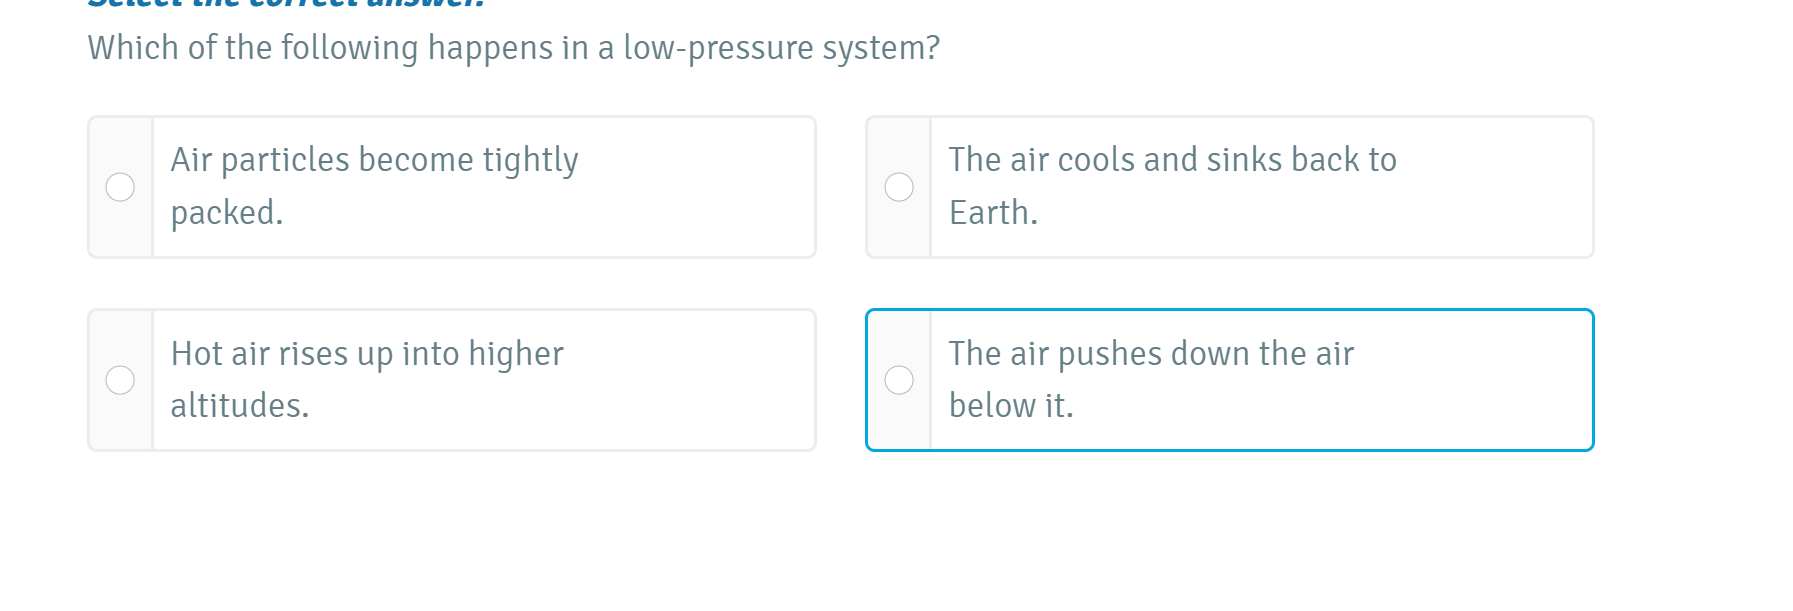1793x611 pixels.
Task: Click gray strip beside 'air pushes down' radio button
Action: tap(899, 427)
